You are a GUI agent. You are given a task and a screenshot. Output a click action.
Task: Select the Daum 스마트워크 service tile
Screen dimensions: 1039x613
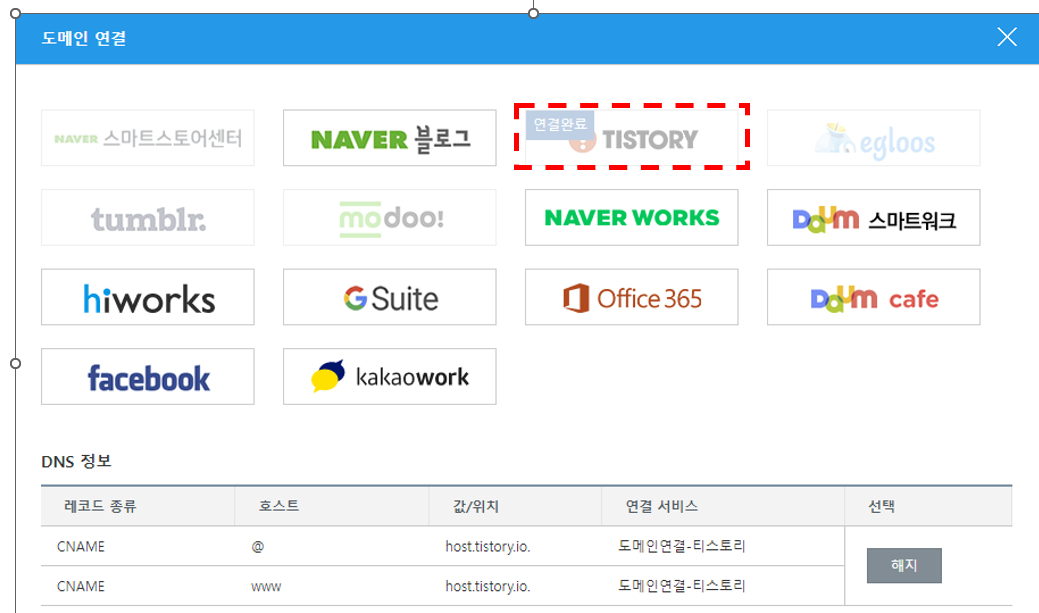[x=873, y=217]
